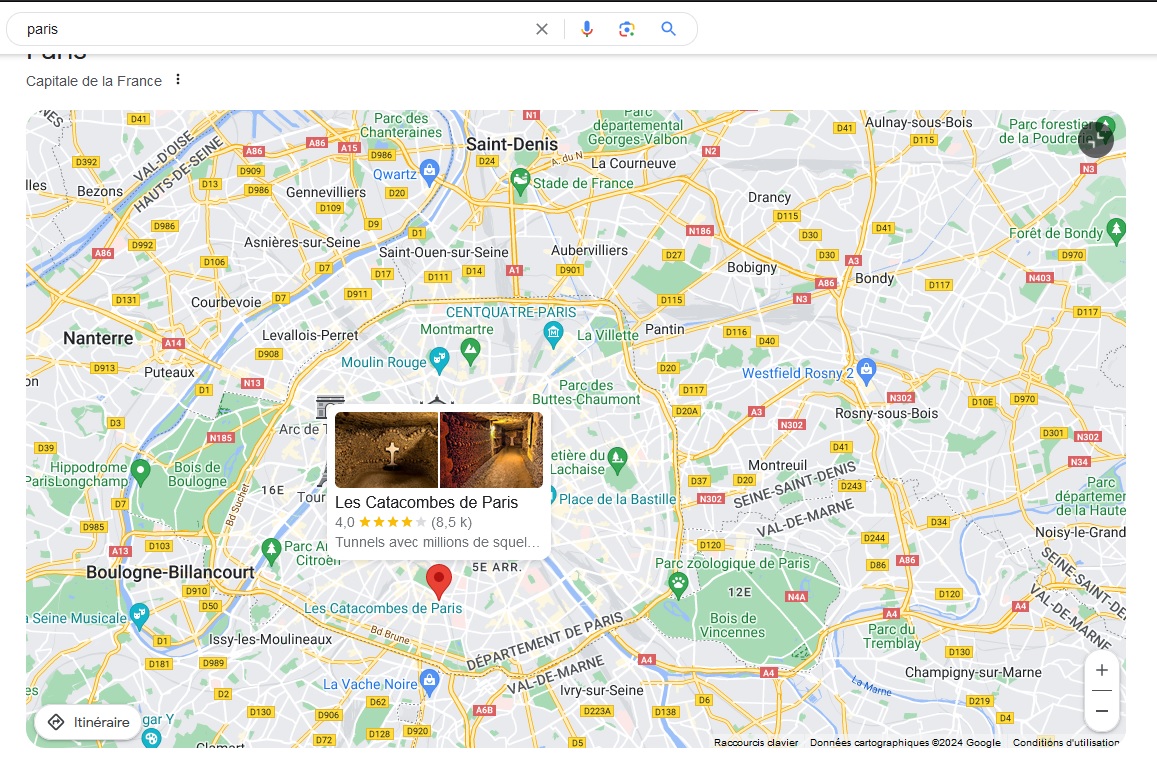The width and height of the screenshot is (1157, 766).
Task: Click the Bois de Boulogne label
Action: (x=197, y=475)
